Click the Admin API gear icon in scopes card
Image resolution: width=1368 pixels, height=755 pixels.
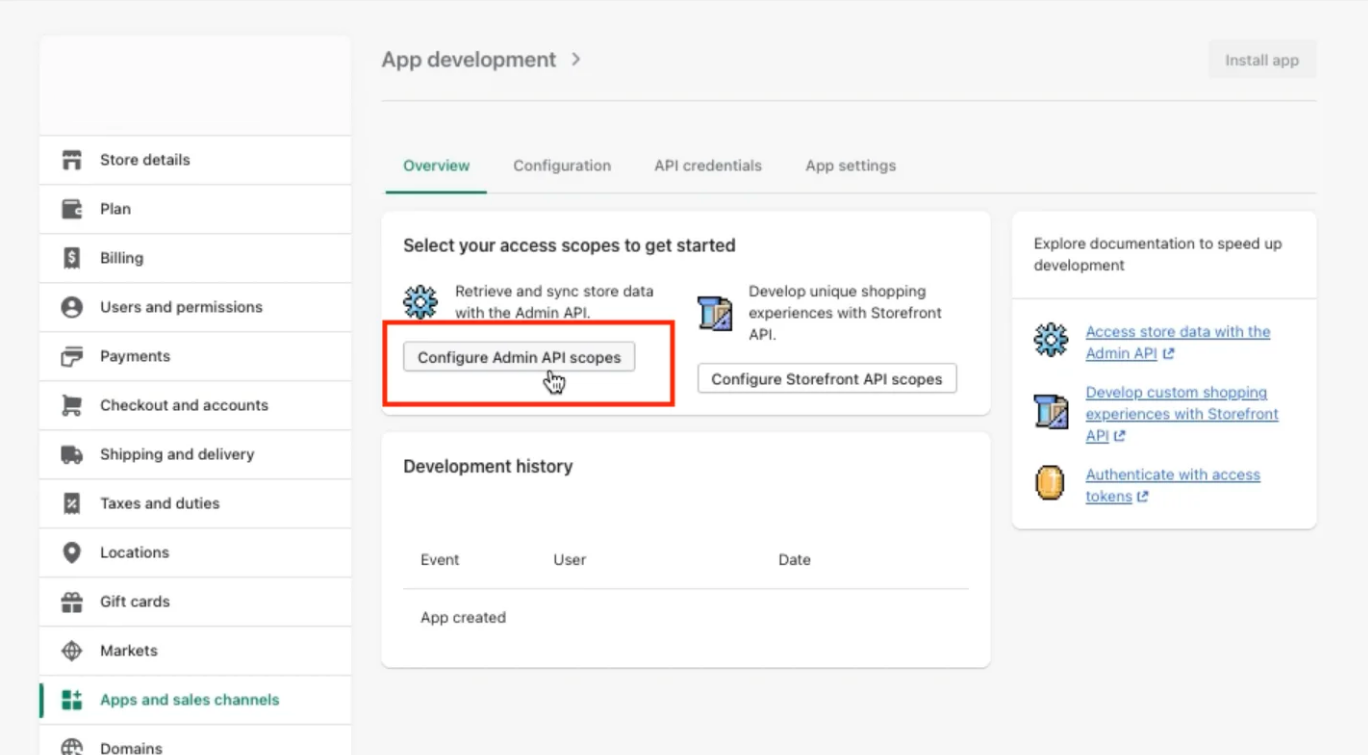420,301
